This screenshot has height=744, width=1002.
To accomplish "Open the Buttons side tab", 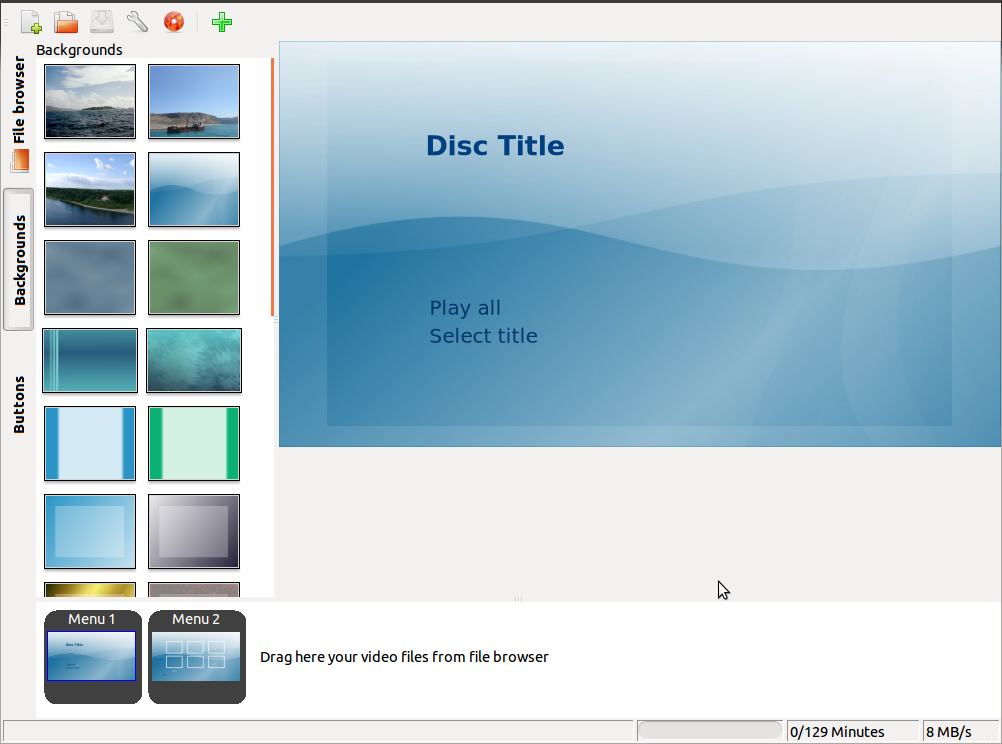I will 19,404.
